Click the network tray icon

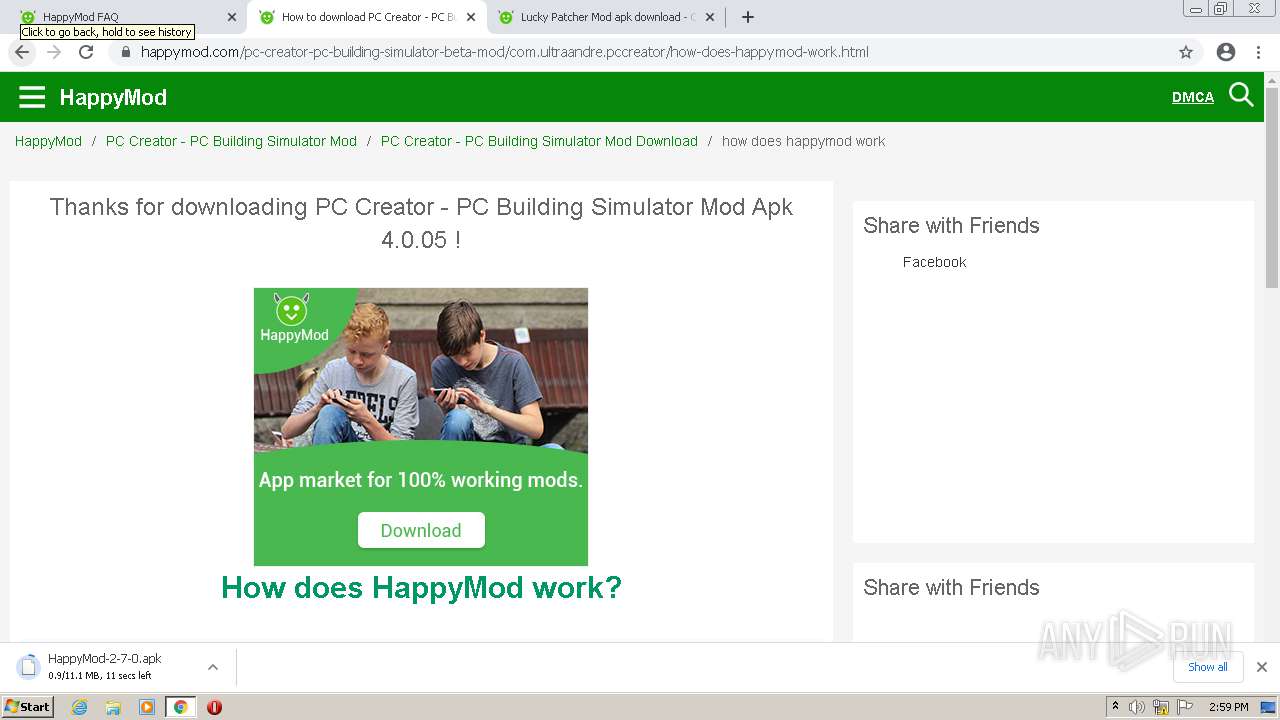[1161, 707]
